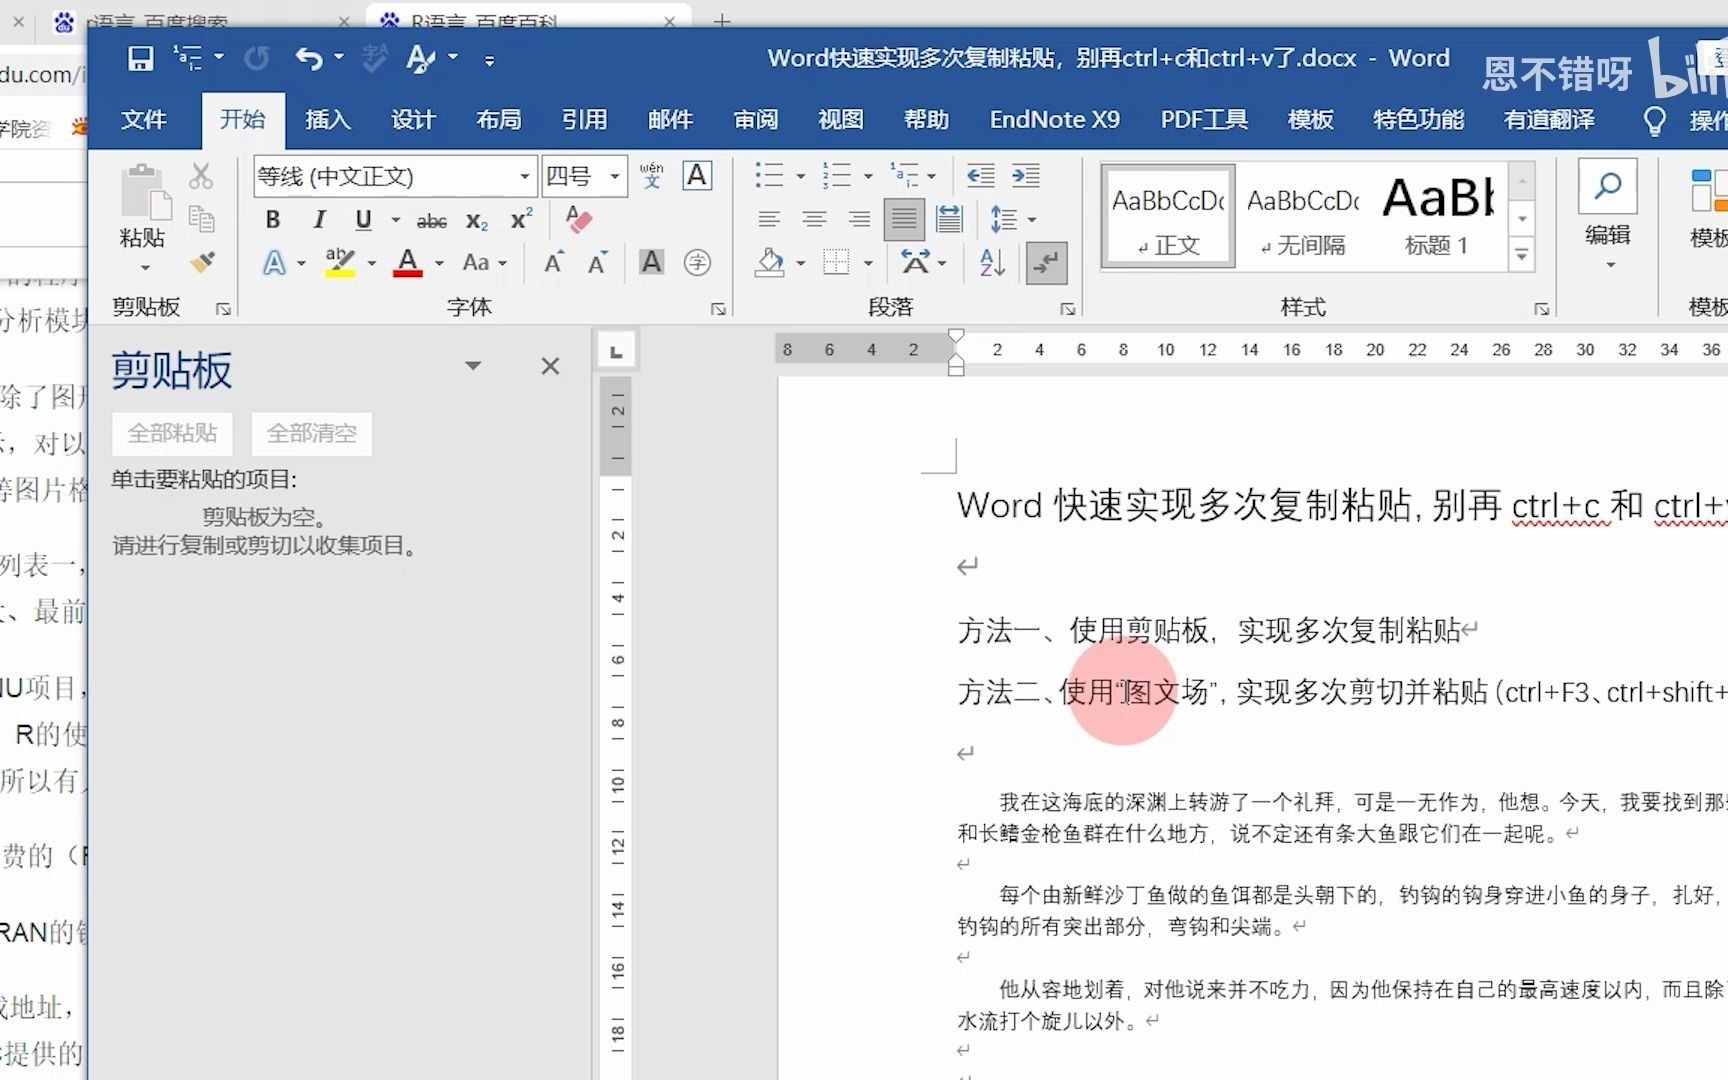
Task: Apply the 标题 1 Heading 1 style
Action: click(1438, 217)
